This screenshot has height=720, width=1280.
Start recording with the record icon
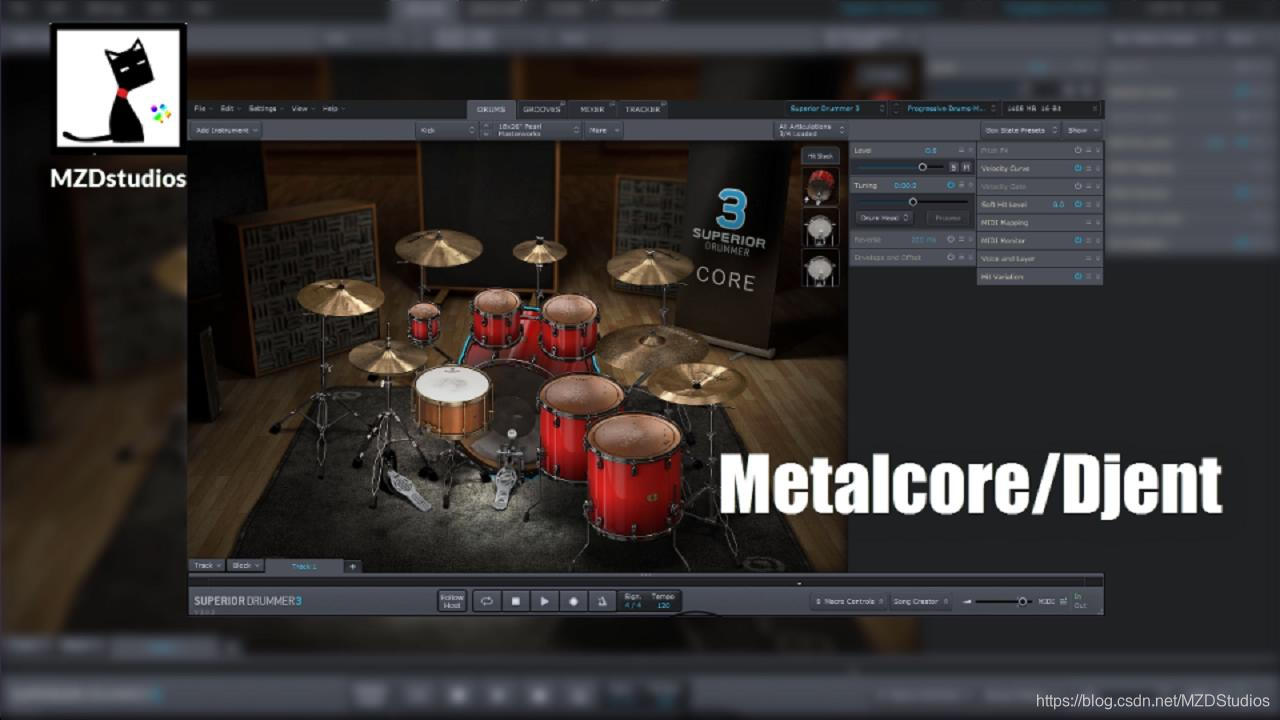(574, 601)
